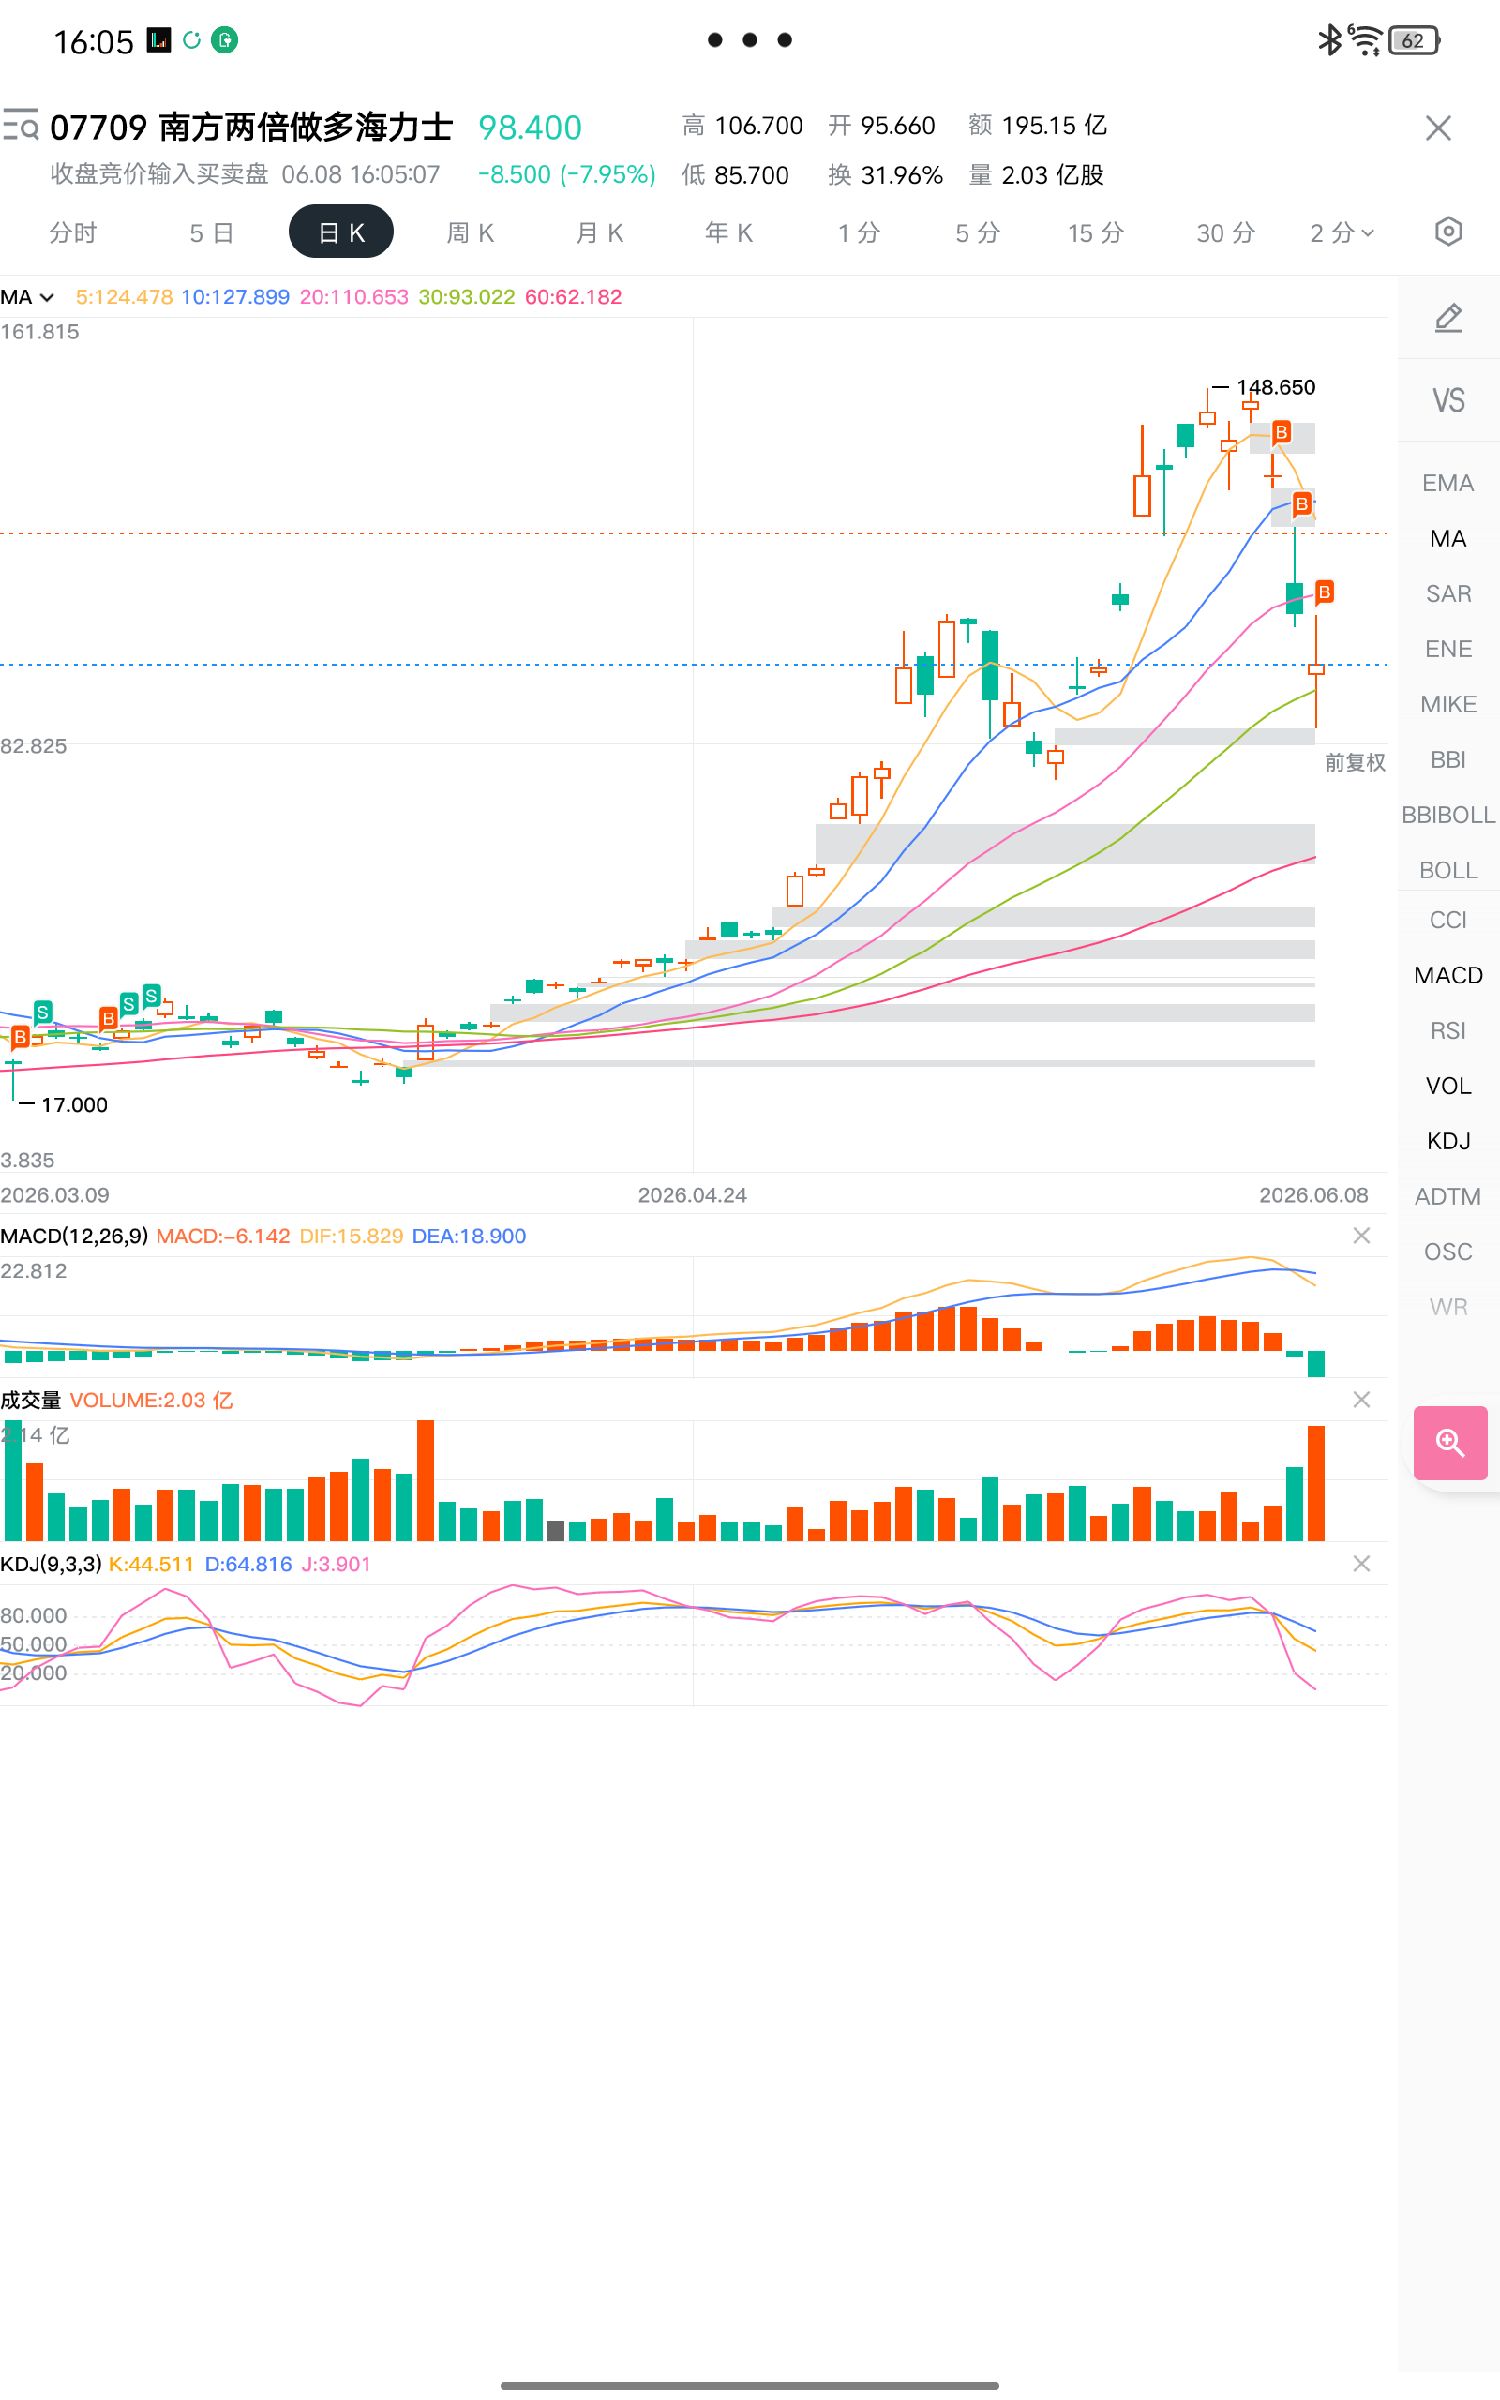Tap the 148.650 high price marker
Viewport: 1500px width, 2400px height.
(x=1275, y=387)
